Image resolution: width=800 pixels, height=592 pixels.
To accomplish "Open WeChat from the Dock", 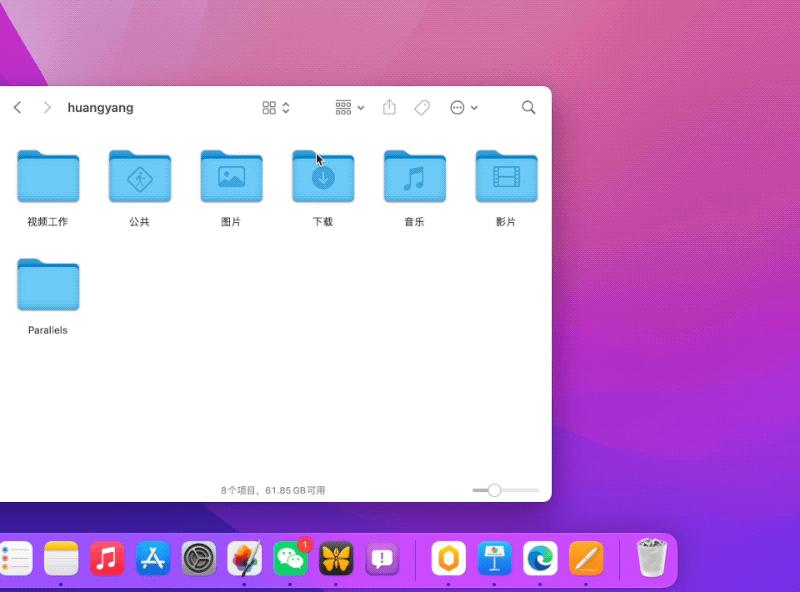I will click(x=290, y=560).
